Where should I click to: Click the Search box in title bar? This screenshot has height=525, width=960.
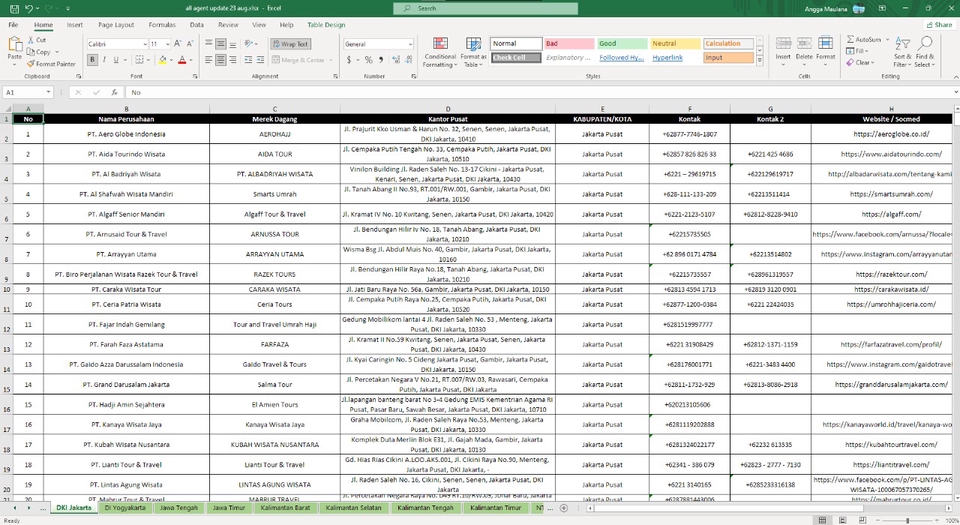pos(486,9)
